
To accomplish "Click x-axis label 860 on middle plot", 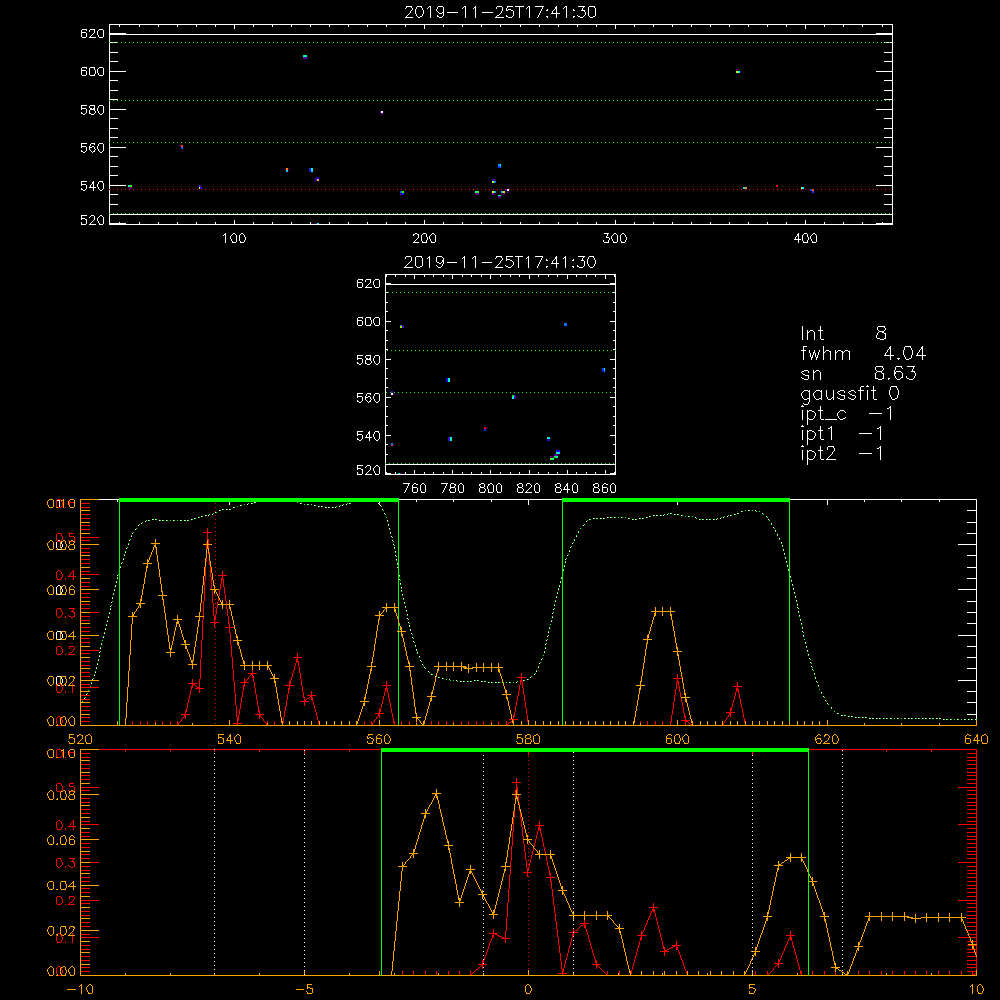I will [x=605, y=489].
